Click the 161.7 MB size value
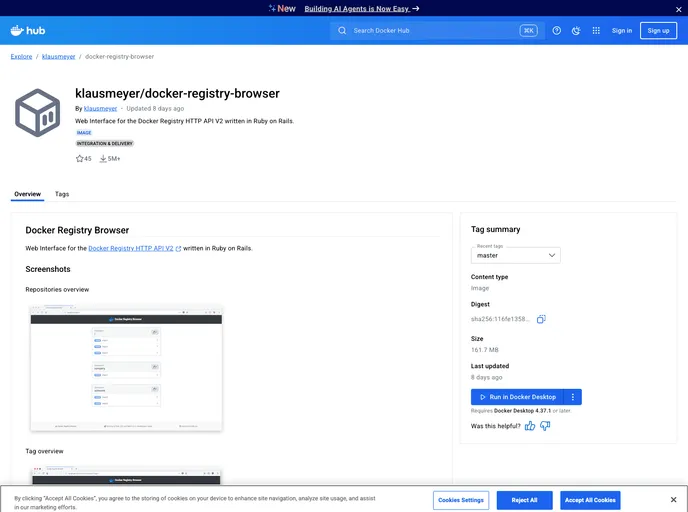The height and width of the screenshot is (512, 688). pos(484,350)
